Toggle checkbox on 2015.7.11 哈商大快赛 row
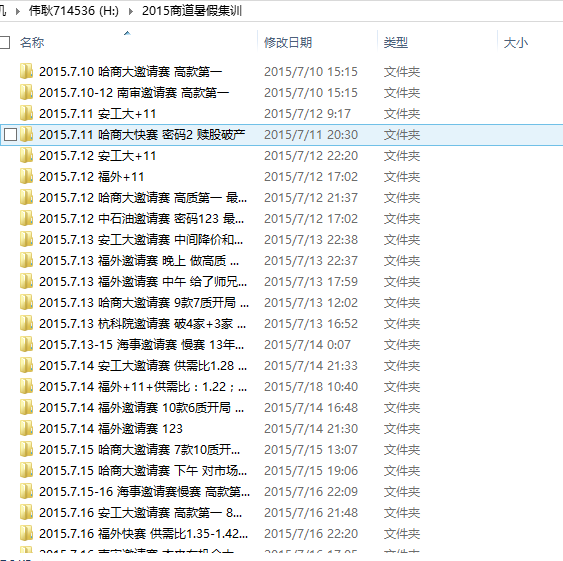Screen dimensions: 563x561 pyautogui.click(x=10, y=135)
